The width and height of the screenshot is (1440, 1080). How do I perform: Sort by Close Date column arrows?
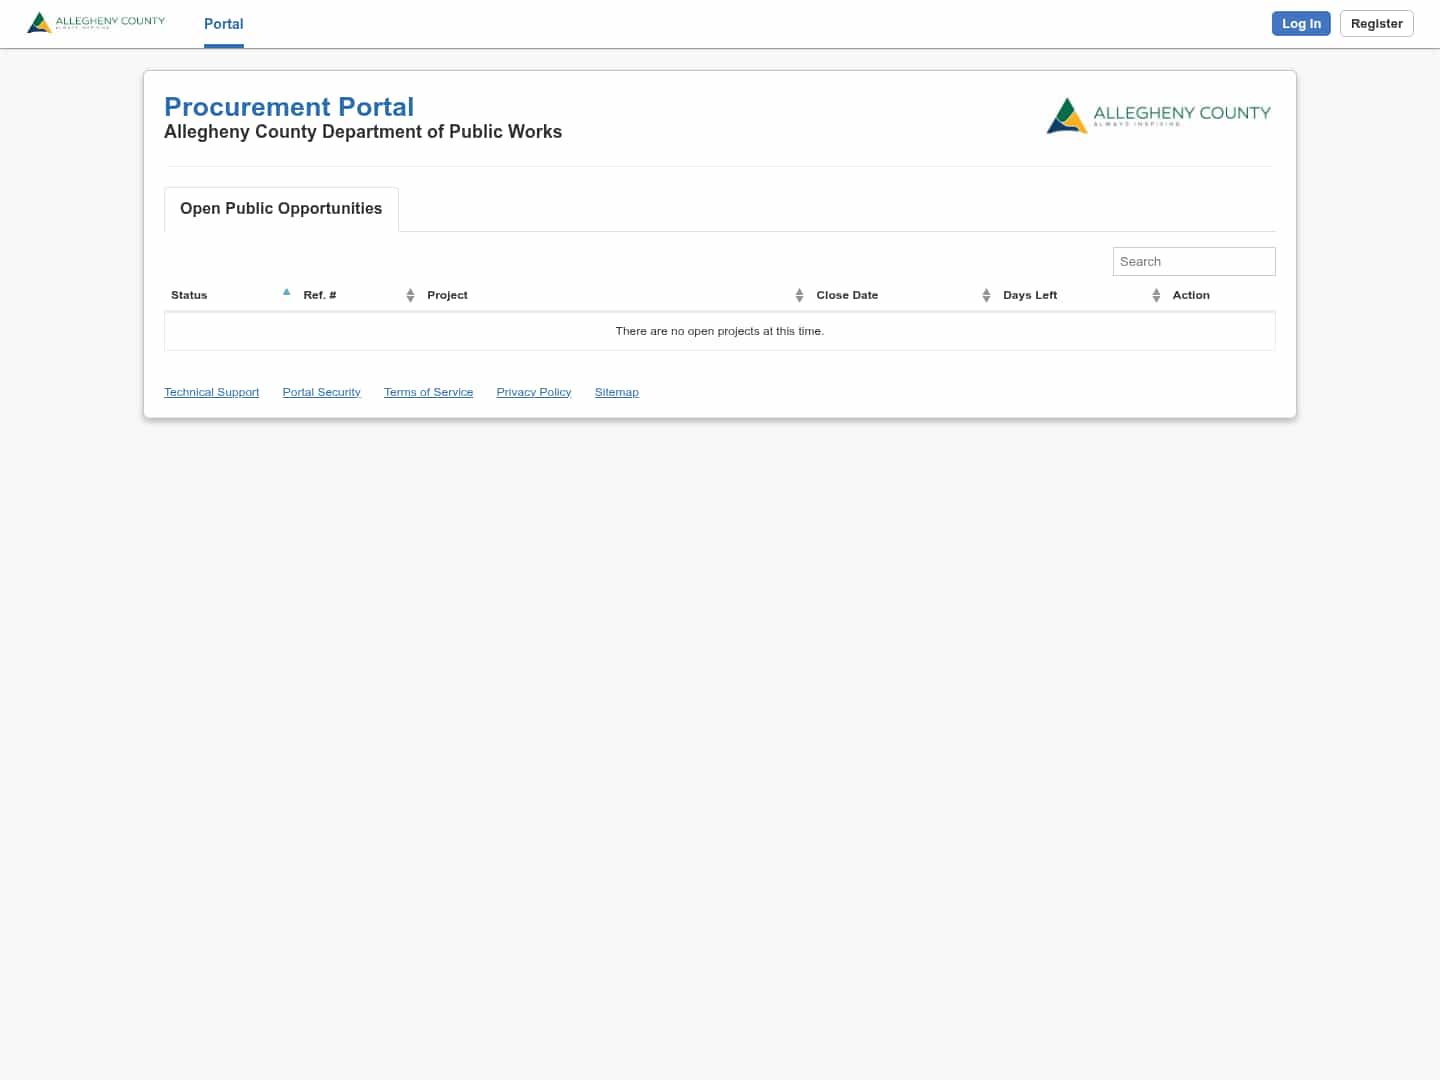point(986,295)
